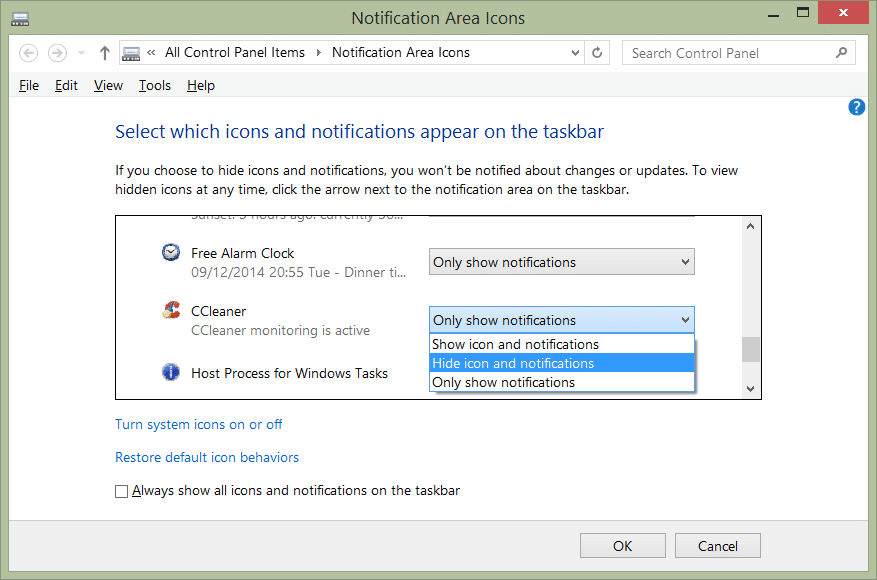877x580 pixels.
Task: Click the Notification Area Icons breadcrumb
Action: click(x=400, y=53)
